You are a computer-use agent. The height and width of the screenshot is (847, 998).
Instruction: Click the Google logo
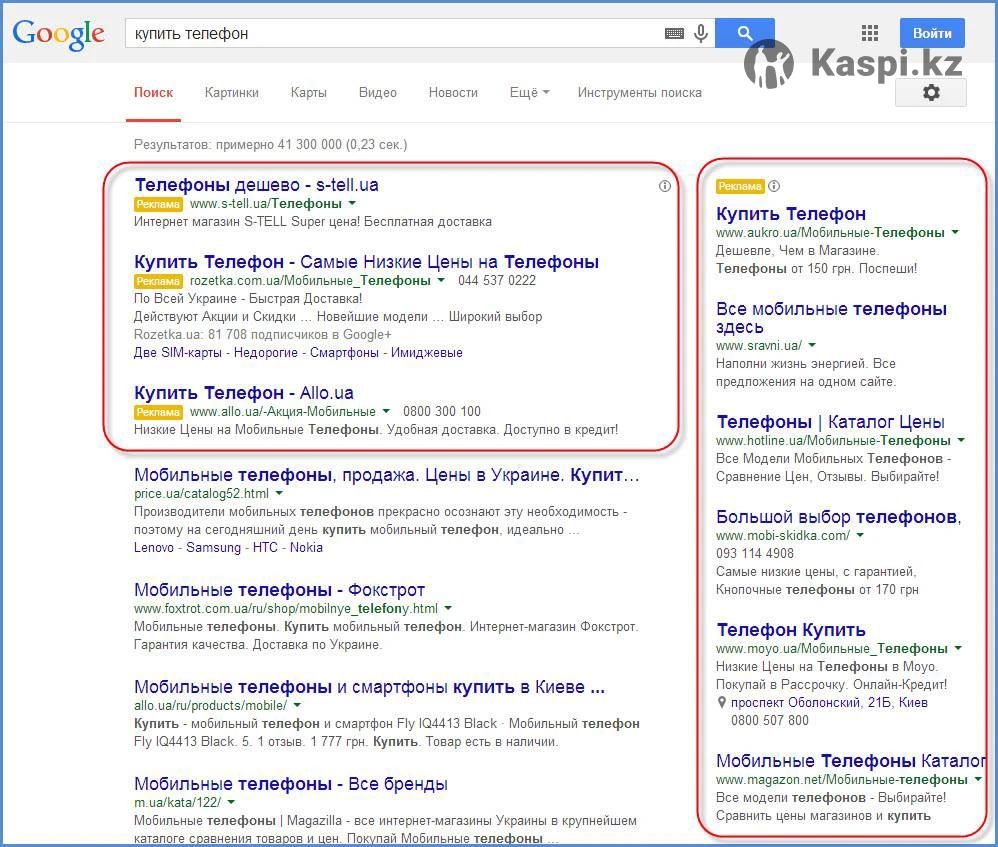(x=58, y=33)
